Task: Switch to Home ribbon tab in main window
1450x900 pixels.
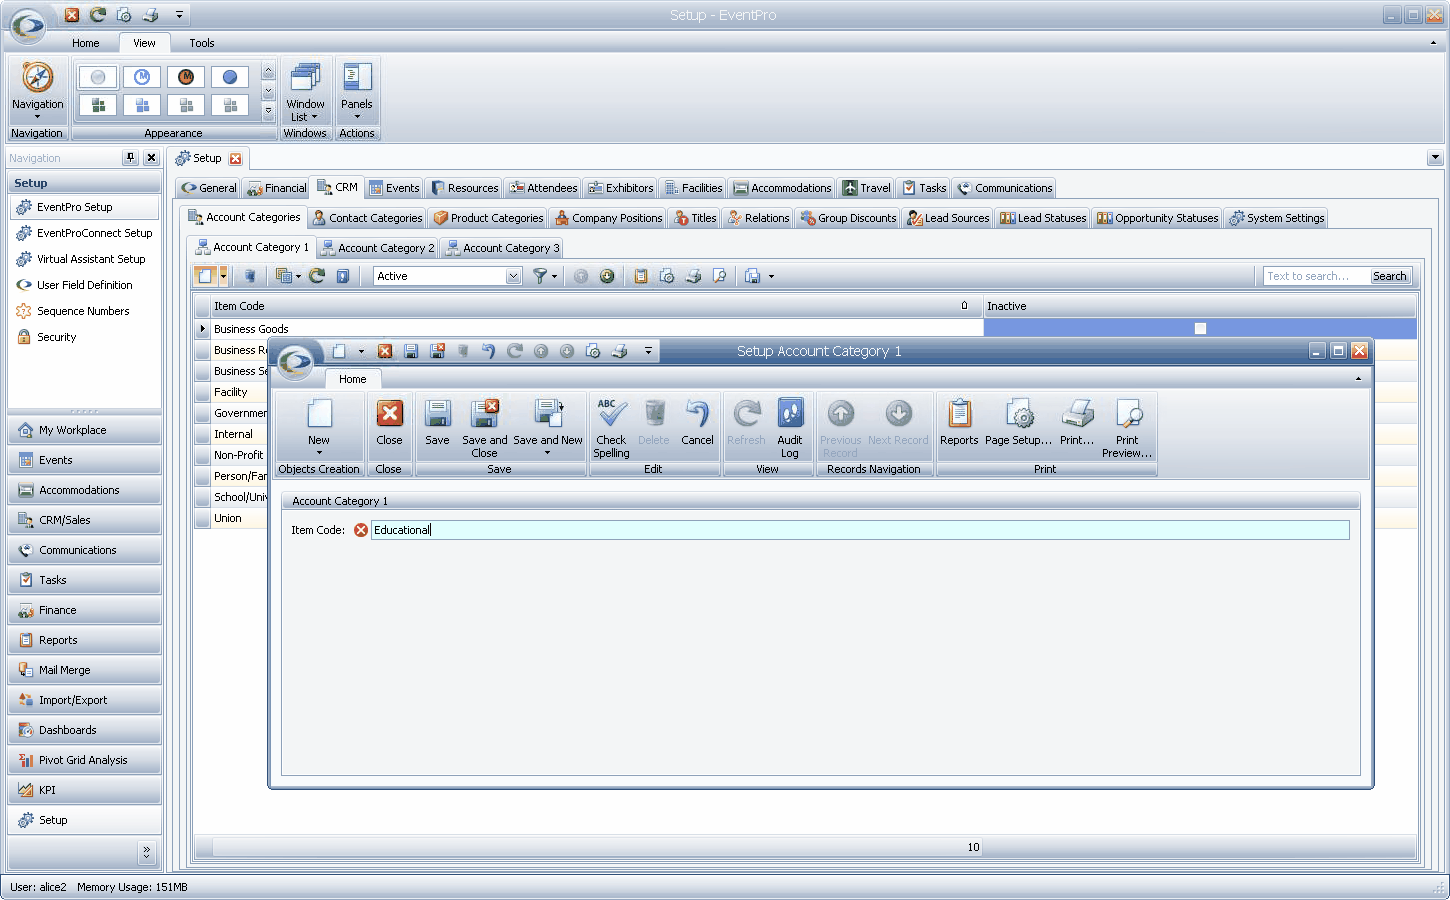Action: [x=86, y=43]
